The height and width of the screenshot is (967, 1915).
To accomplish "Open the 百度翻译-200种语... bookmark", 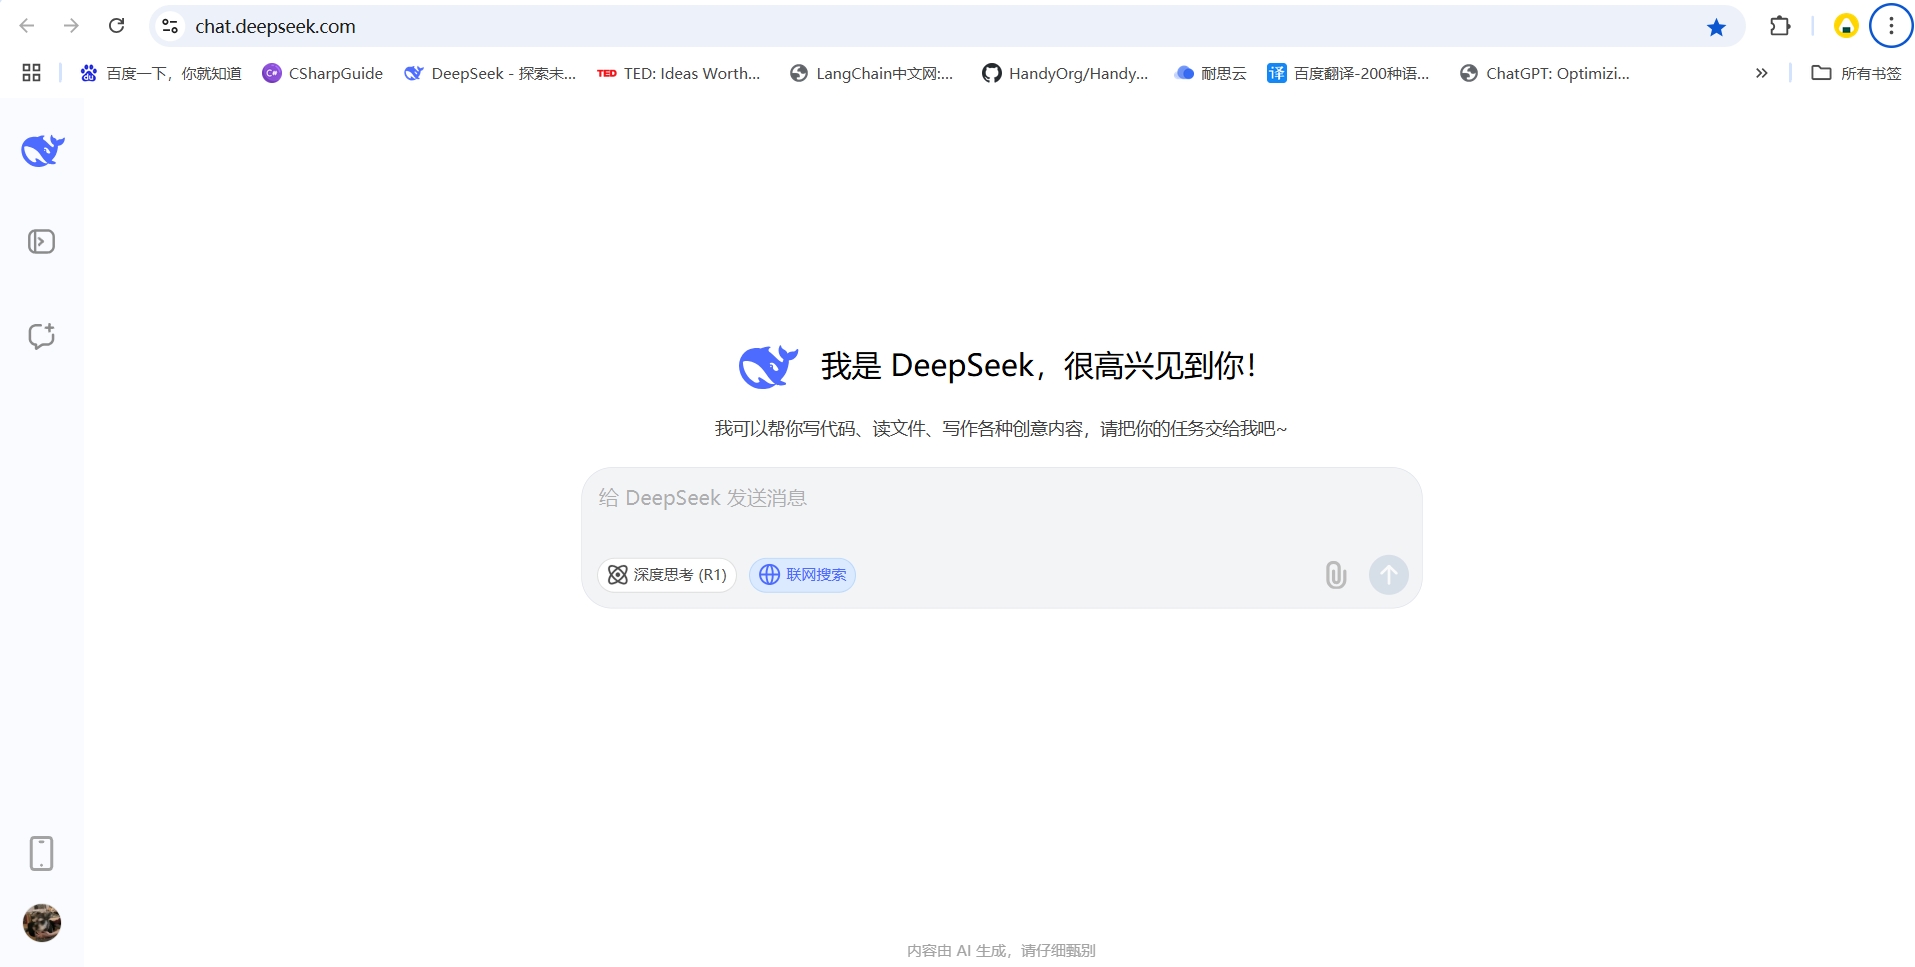I will coord(1348,73).
